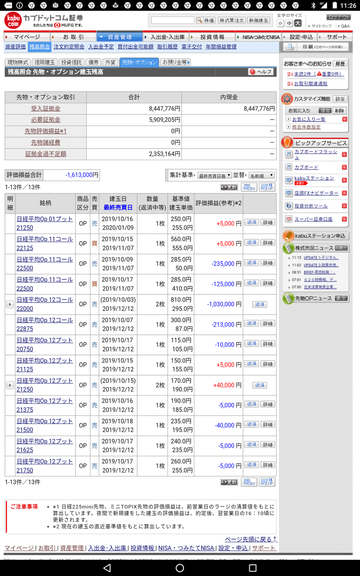Click the 最終売買日 column header link
The image size is (360, 576).
tap(118, 208)
